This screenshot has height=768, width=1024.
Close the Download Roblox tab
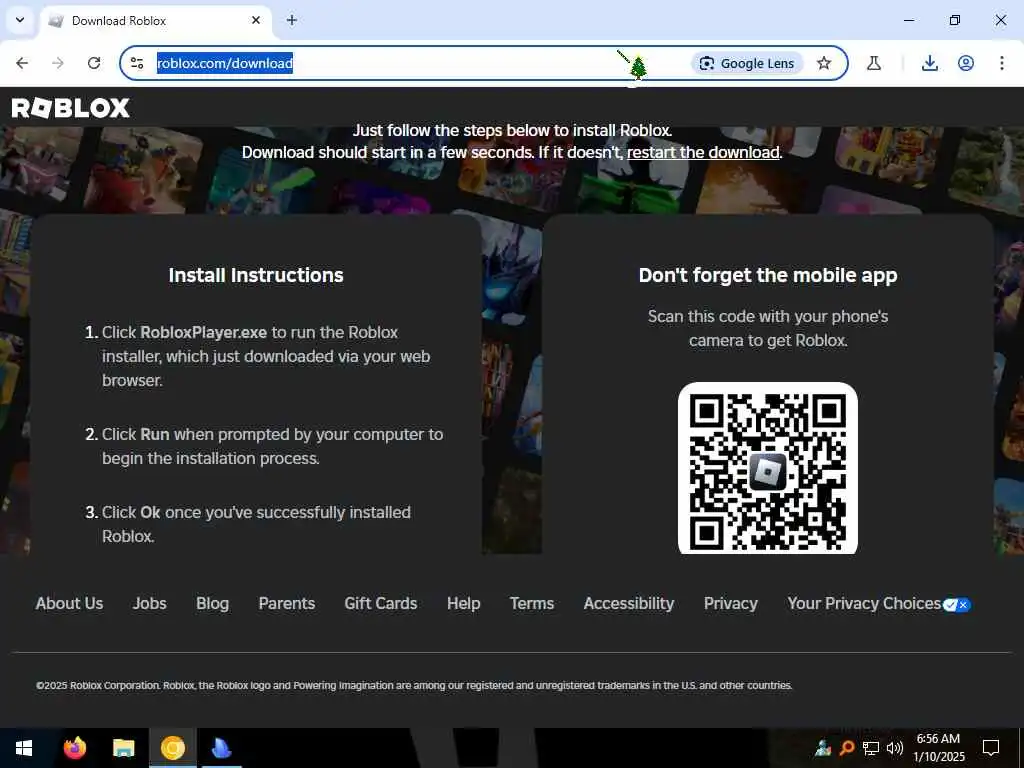(256, 20)
